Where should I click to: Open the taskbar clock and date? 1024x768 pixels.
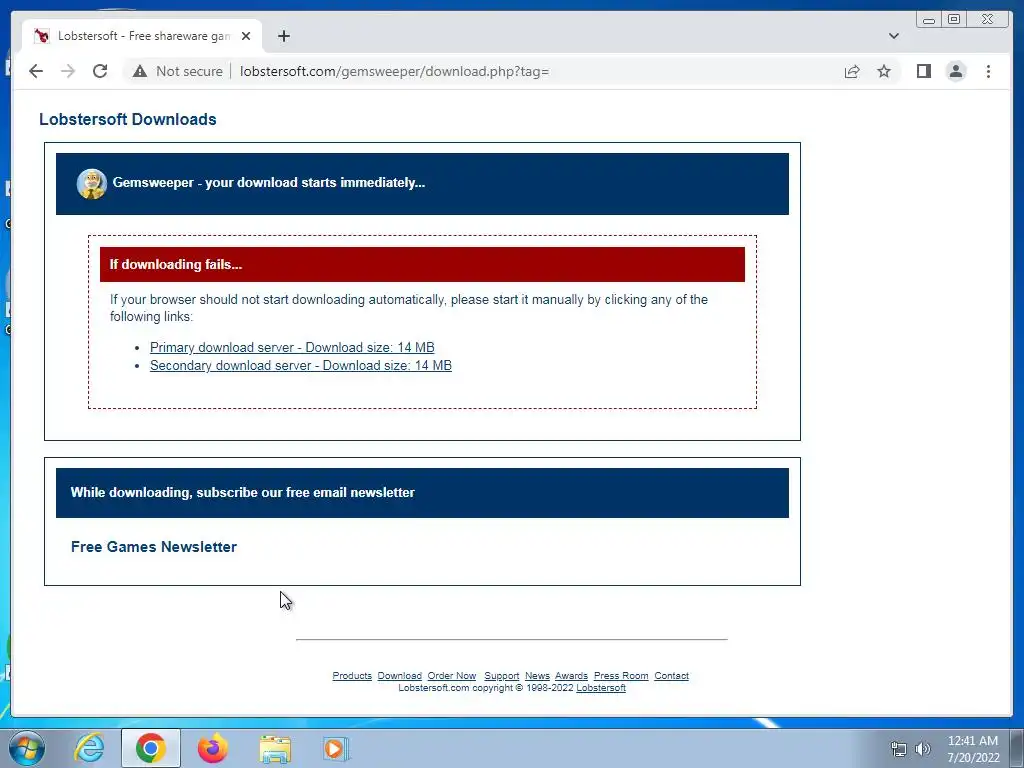click(973, 749)
